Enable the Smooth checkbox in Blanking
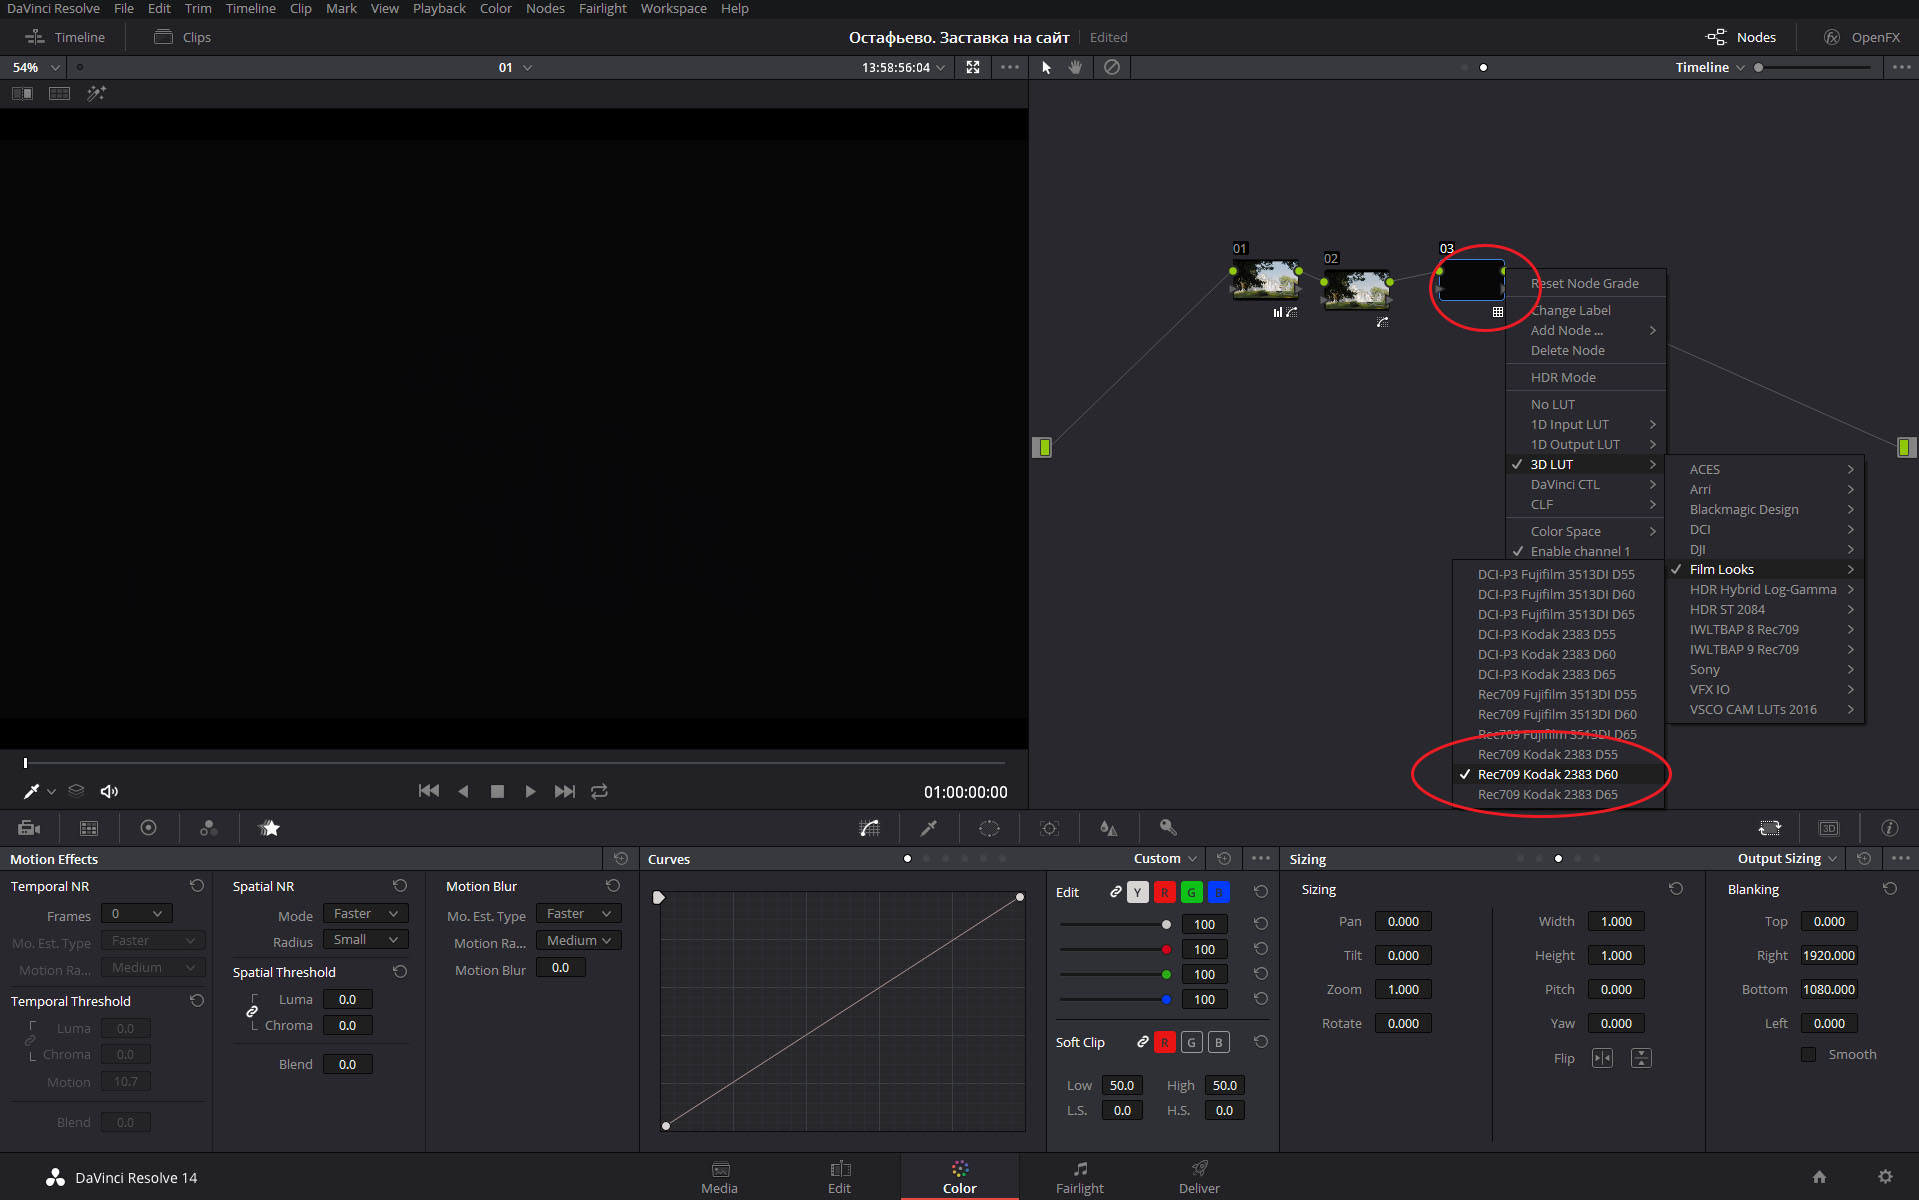Screen dimensions: 1919x1200 click(1808, 1054)
